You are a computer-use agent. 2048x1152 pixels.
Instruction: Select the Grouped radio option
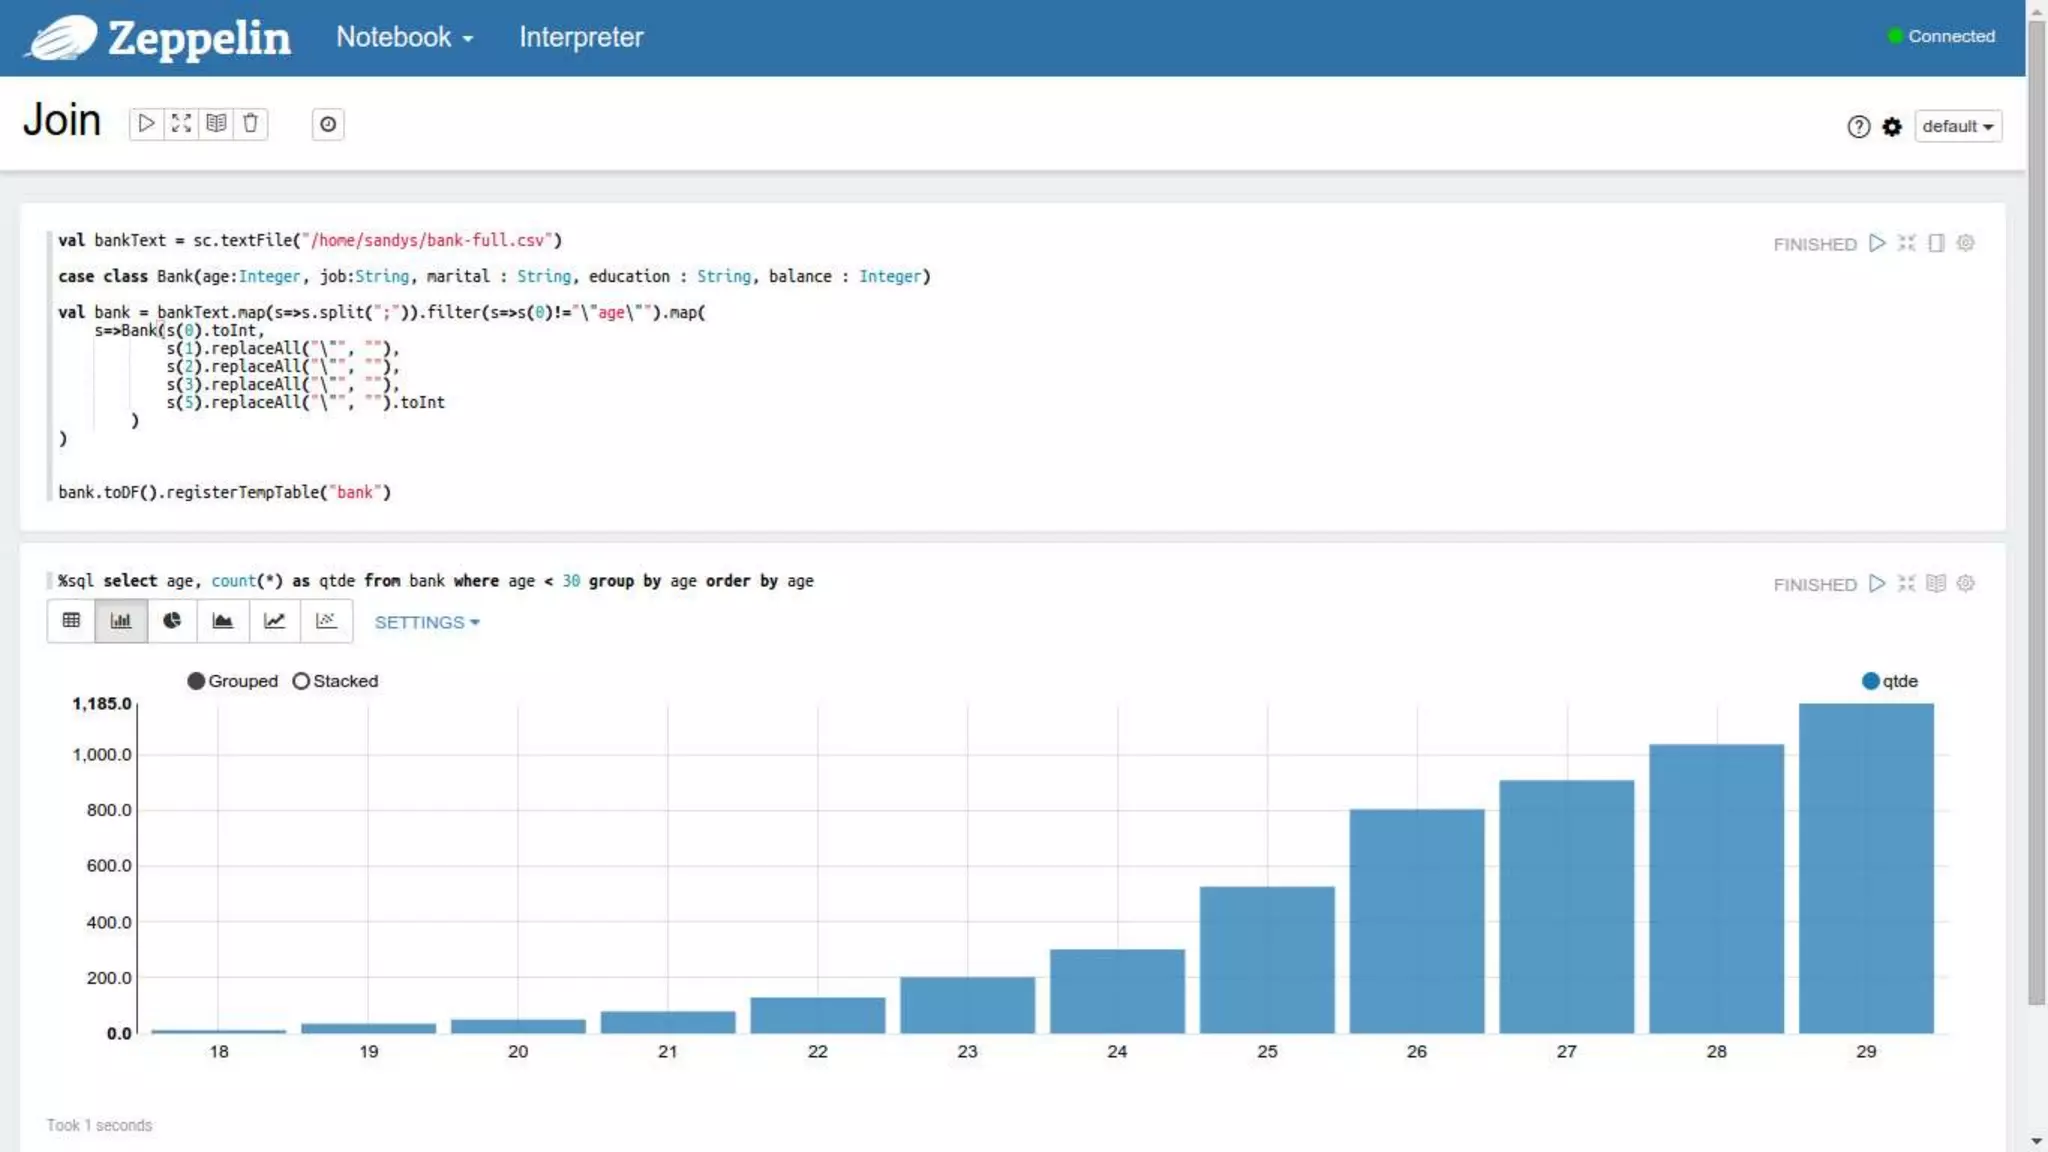[x=196, y=681]
